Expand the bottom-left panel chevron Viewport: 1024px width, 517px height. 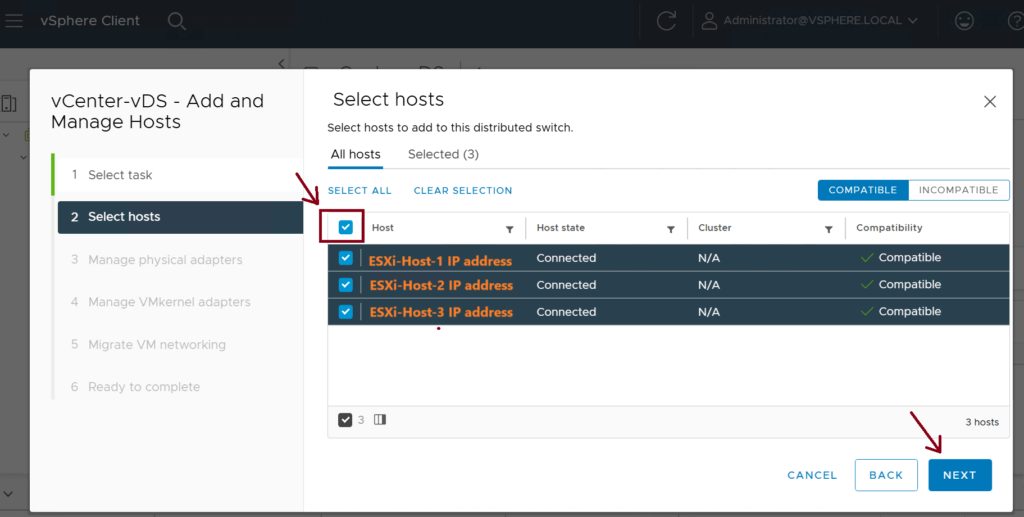[x=8, y=494]
